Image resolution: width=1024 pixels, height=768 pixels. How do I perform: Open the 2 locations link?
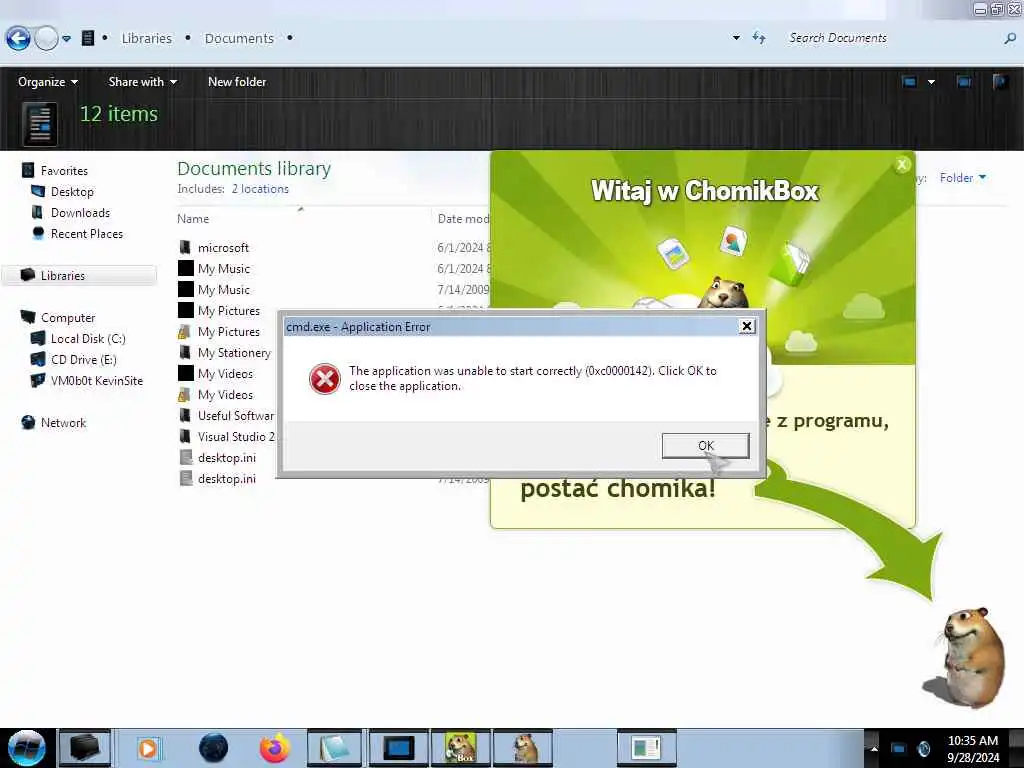260,189
